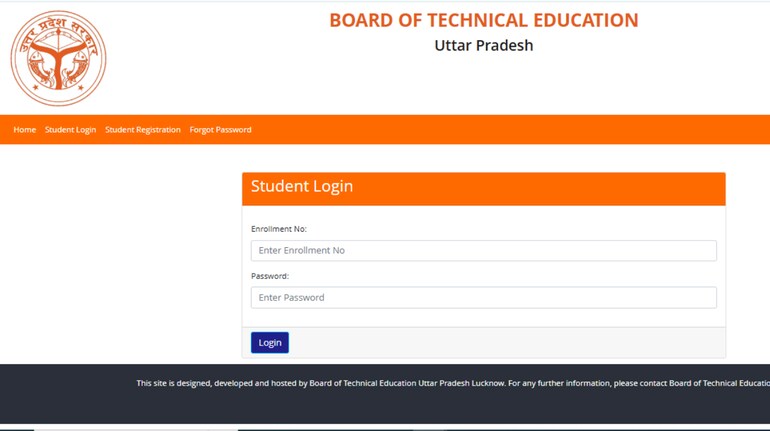Viewport: 770px width, 431px height.
Task: Select Forgot Password in the navigation bar
Action: pyautogui.click(x=220, y=130)
